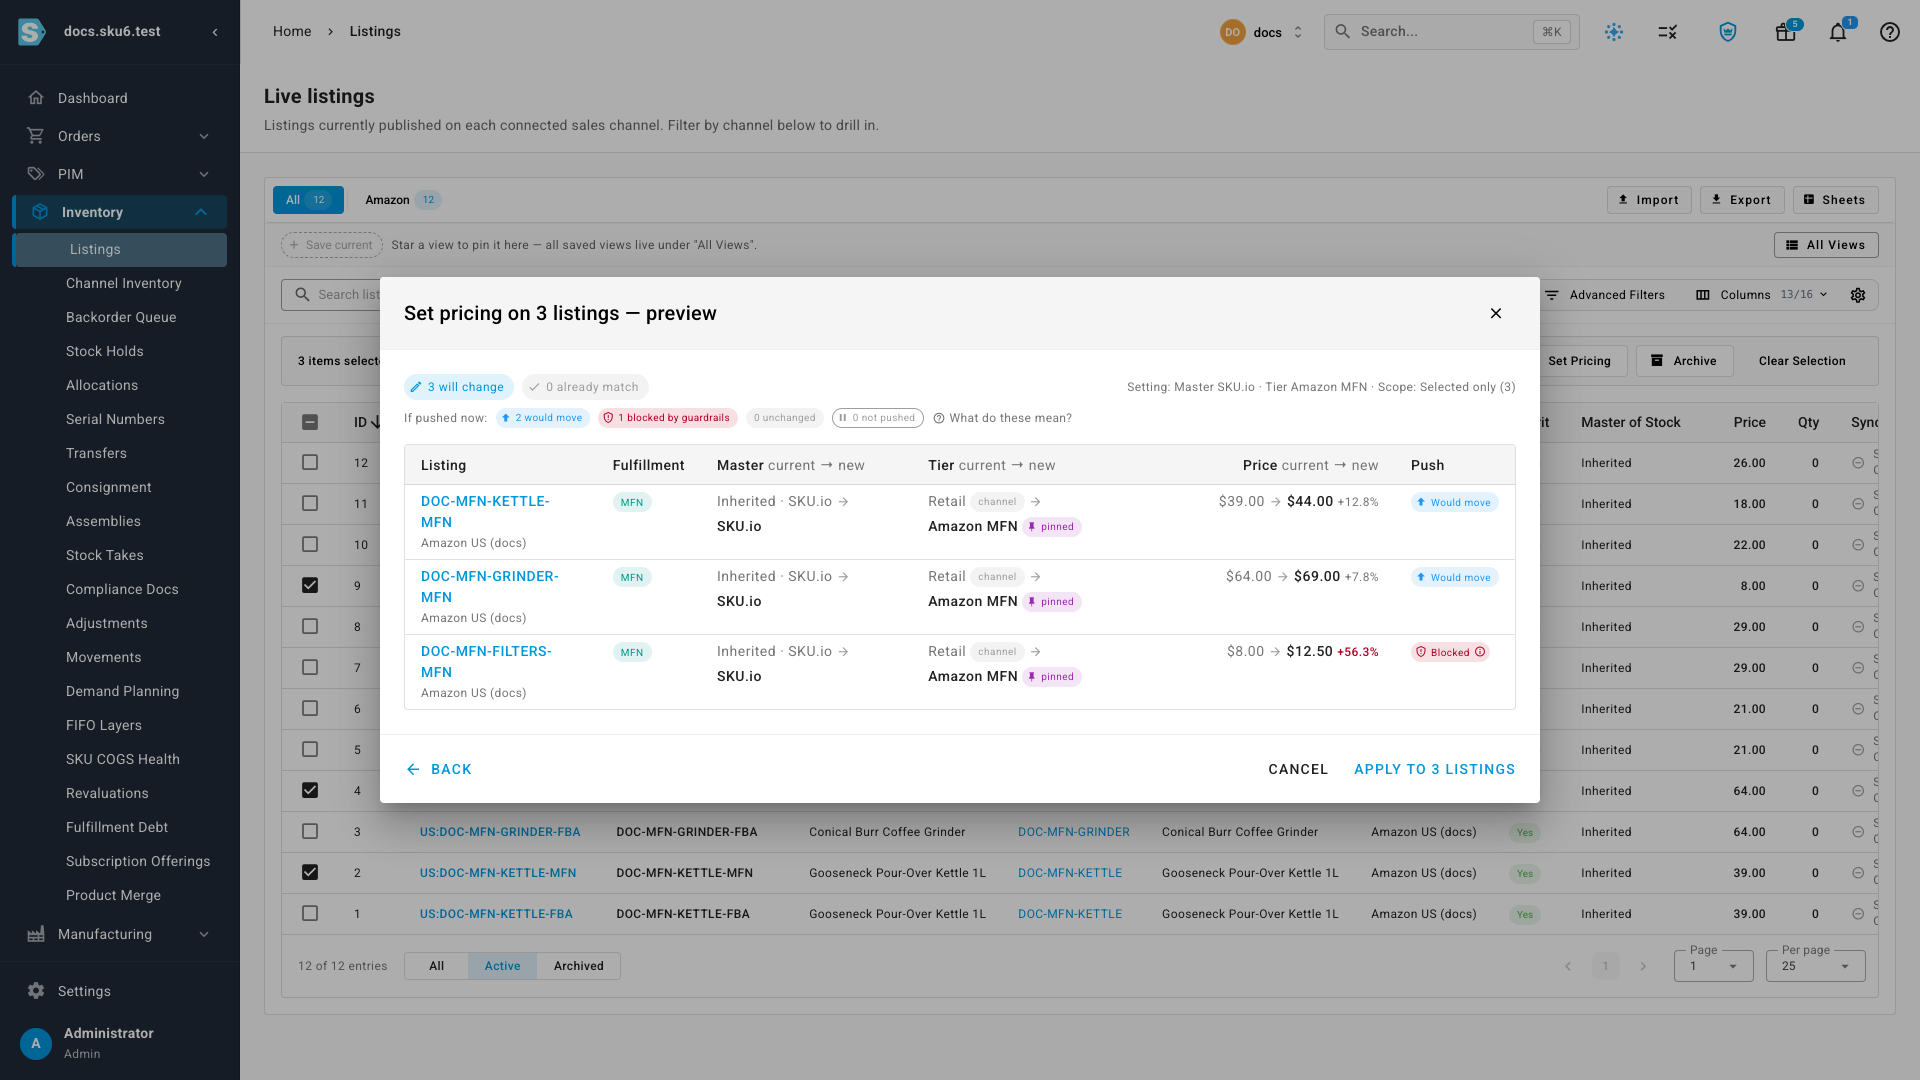Screen dimensions: 1920x1080
Task: Click the Administrator avatar icon
Action: 36,1043
